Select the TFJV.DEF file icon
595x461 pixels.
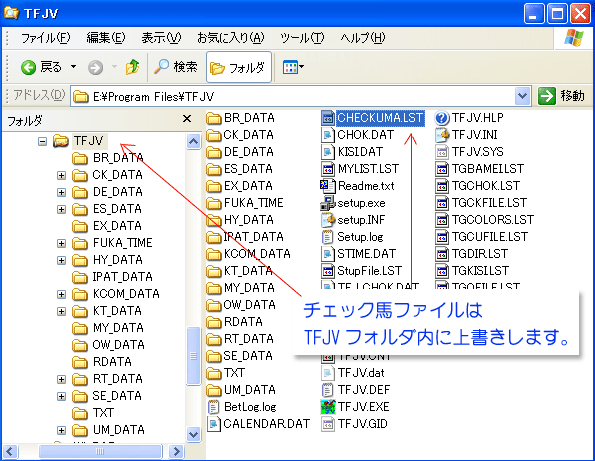[327, 390]
